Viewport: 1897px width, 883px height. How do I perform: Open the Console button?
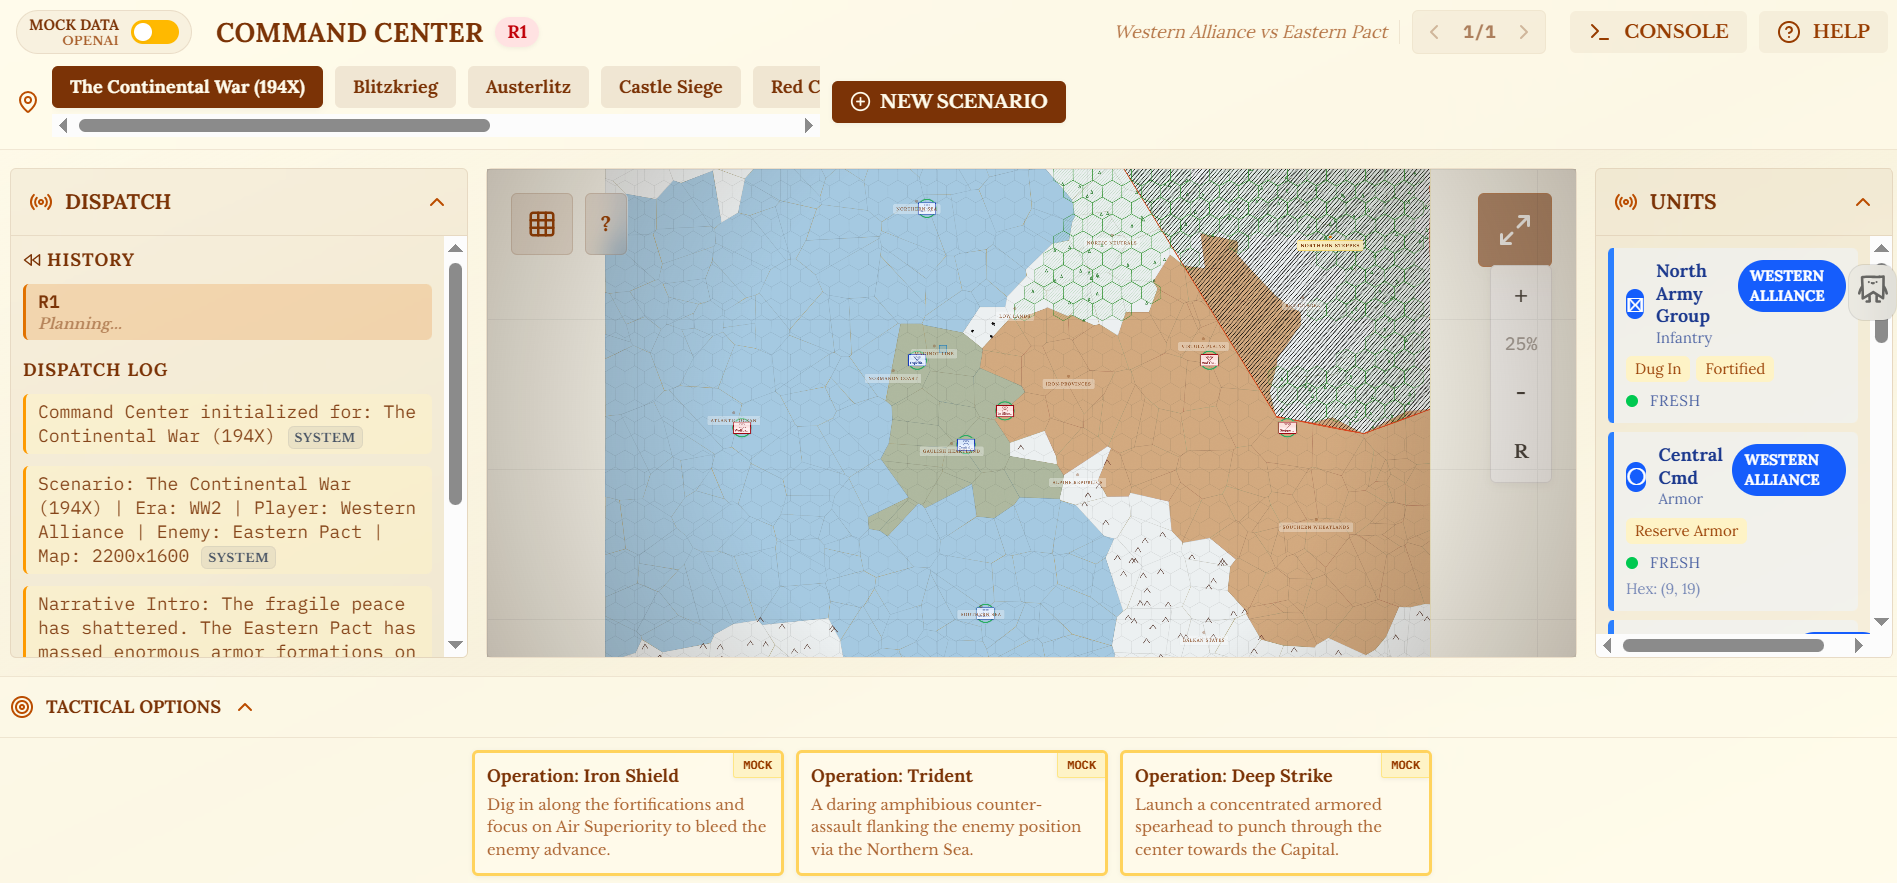point(1658,32)
